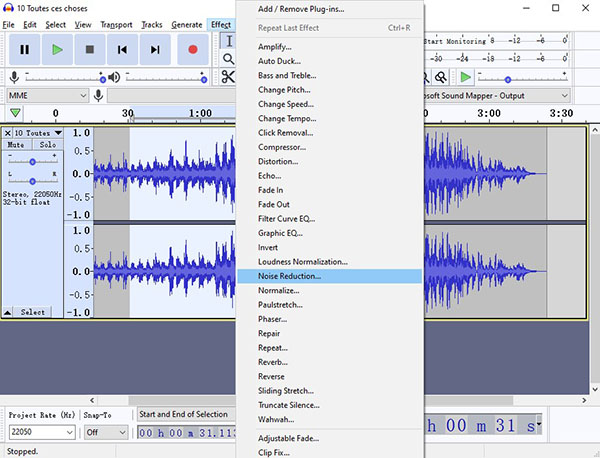
Task: Choose Change Speed... effect
Action: pyautogui.click(x=329, y=104)
